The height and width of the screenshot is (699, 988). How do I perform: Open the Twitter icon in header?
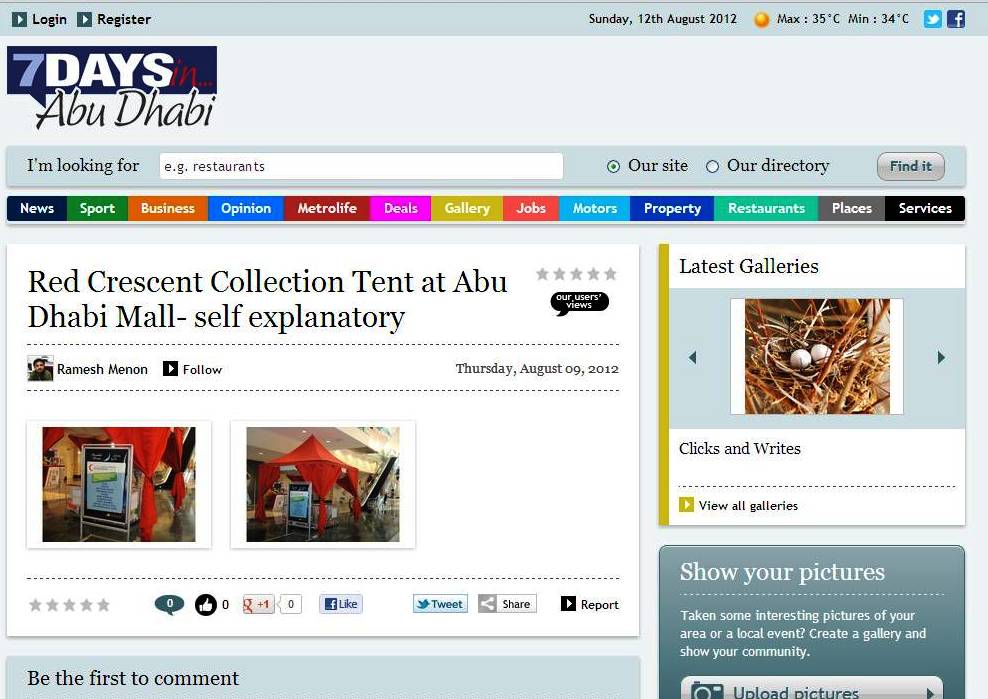click(933, 19)
